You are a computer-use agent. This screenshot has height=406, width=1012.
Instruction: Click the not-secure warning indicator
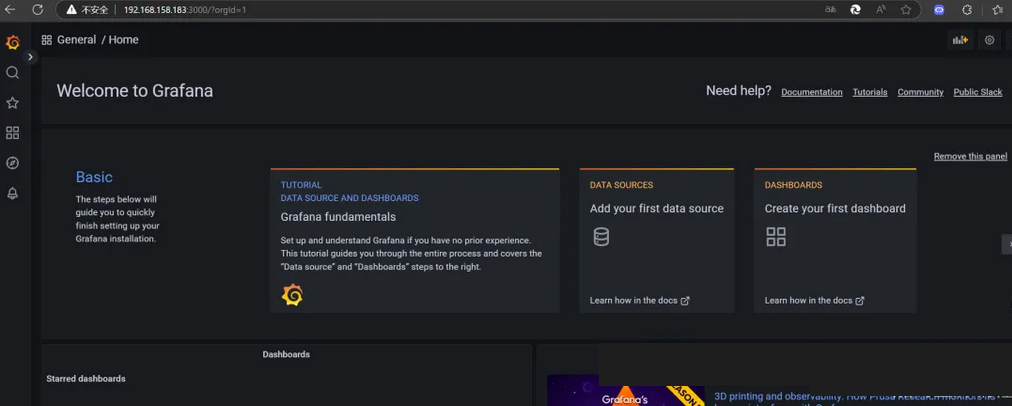pos(86,10)
